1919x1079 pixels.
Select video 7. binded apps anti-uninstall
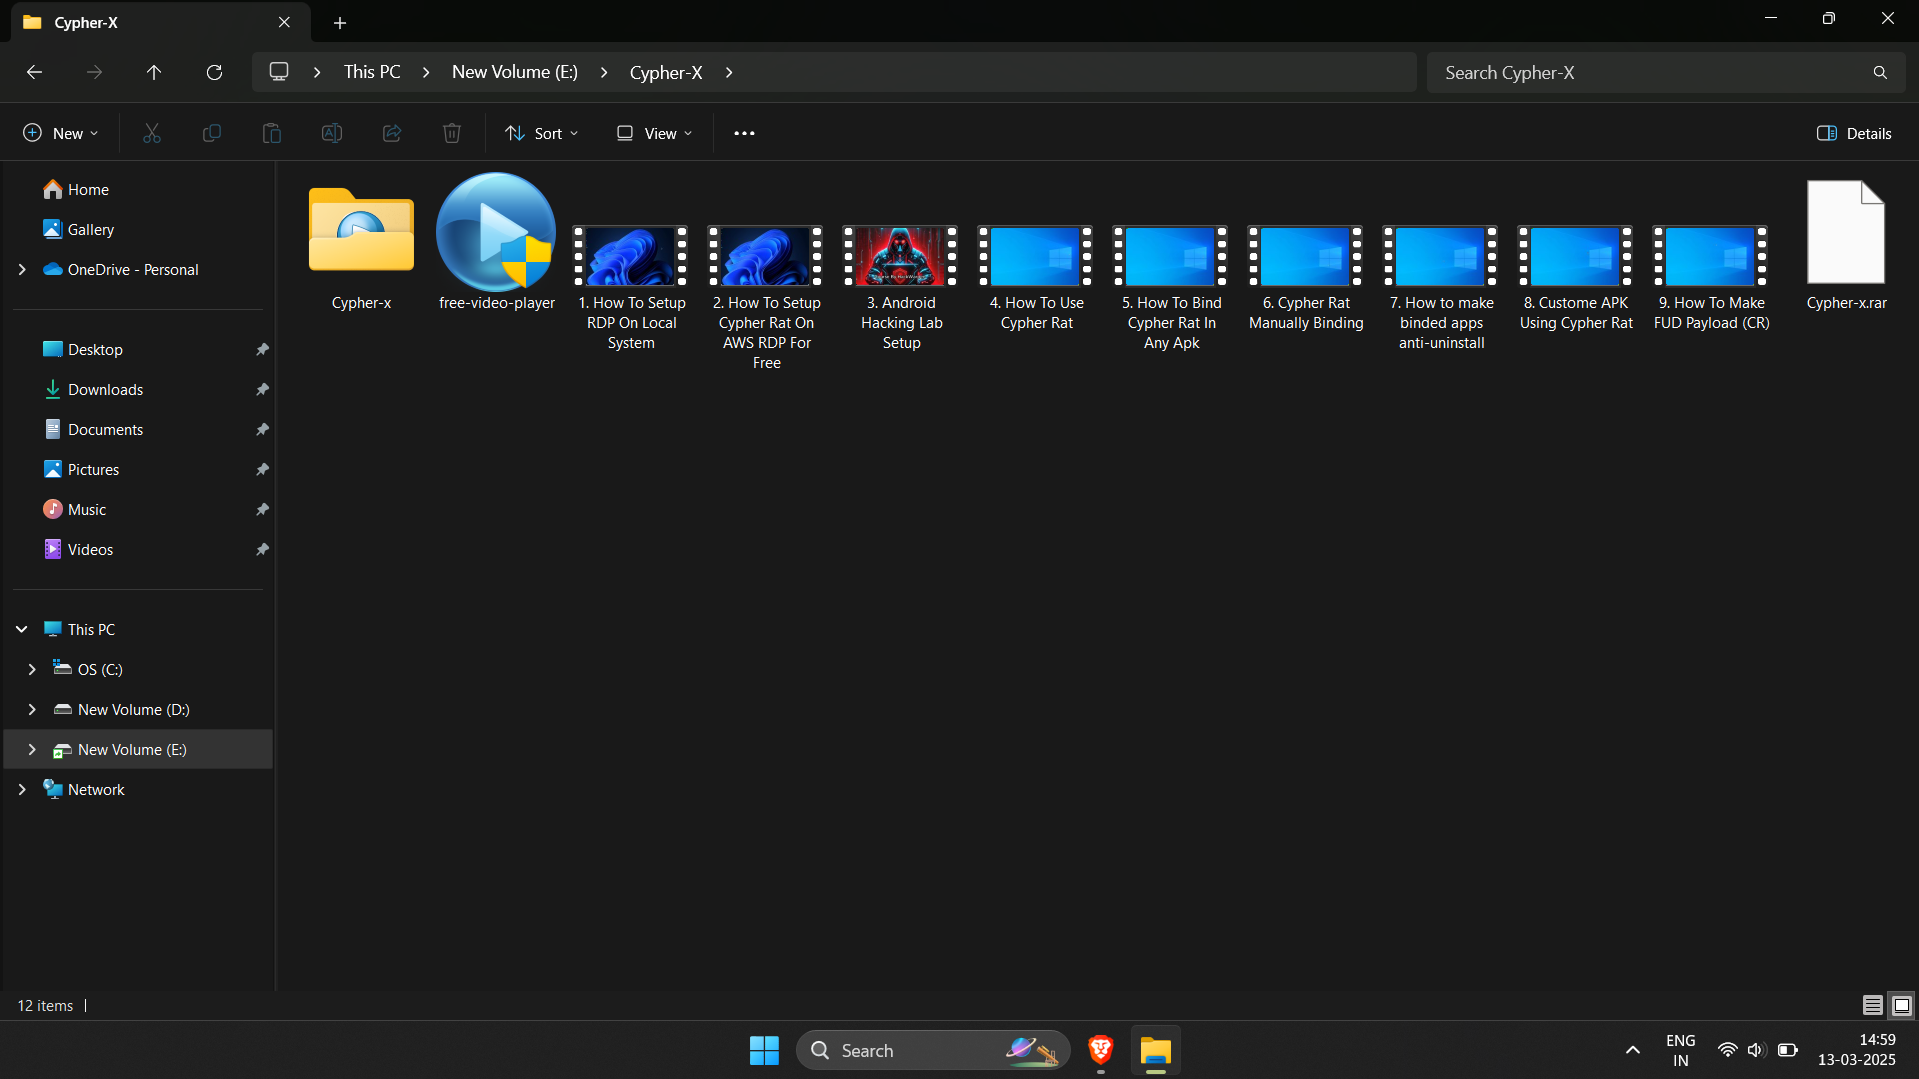[1441, 288]
